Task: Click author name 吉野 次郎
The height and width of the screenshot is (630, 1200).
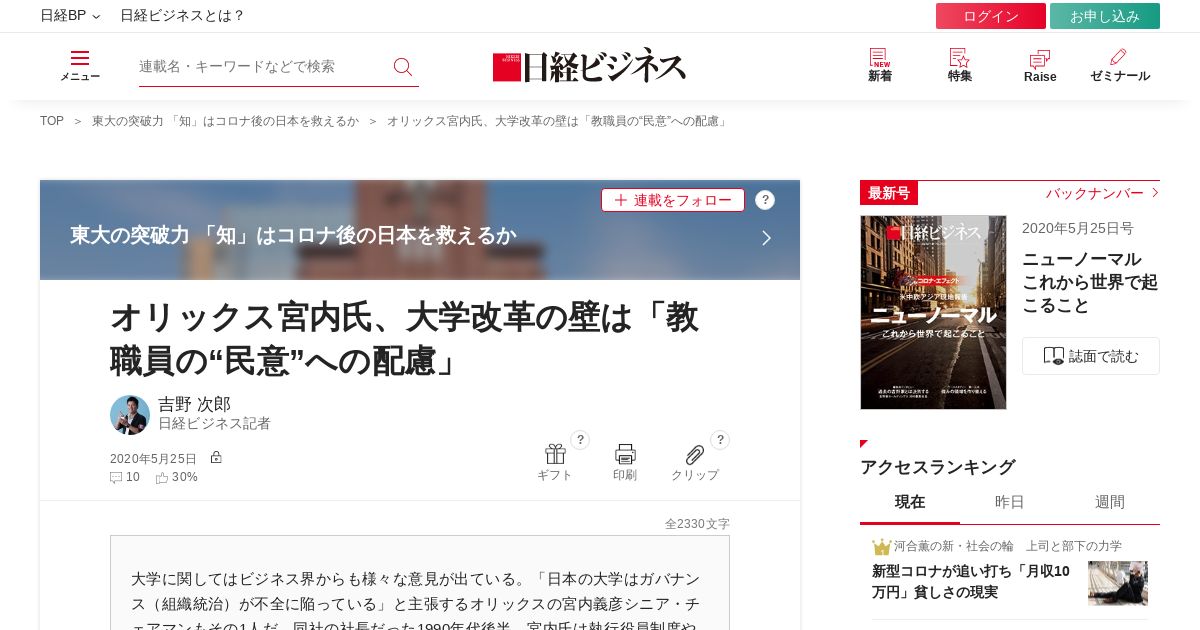Action: coord(194,404)
